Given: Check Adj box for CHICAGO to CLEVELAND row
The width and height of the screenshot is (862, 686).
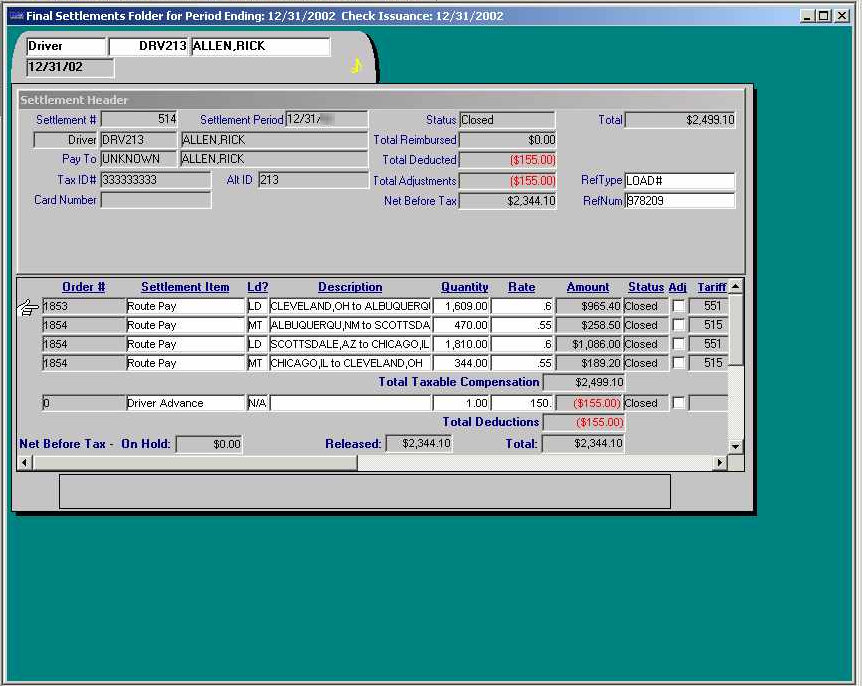Looking at the screenshot, I should (679, 363).
